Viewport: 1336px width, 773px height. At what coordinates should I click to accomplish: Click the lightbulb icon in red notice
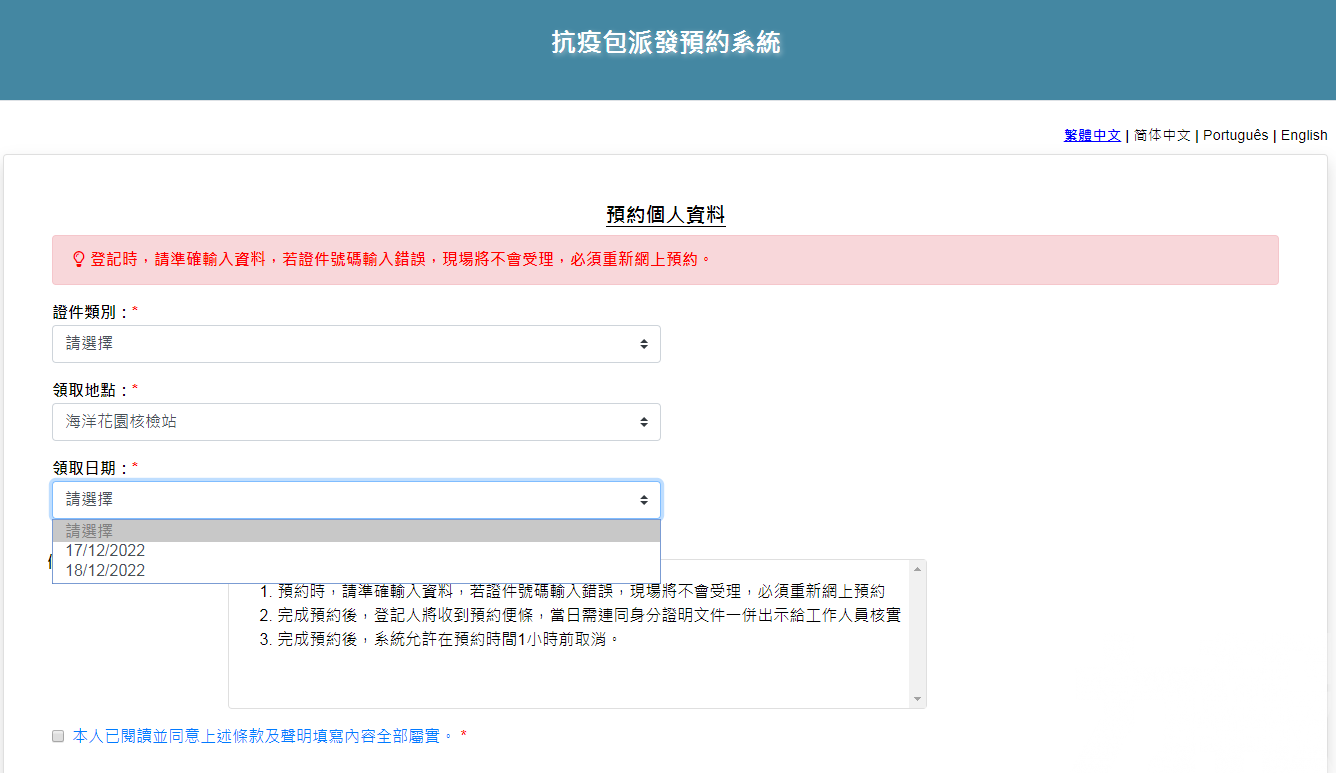pos(79,259)
